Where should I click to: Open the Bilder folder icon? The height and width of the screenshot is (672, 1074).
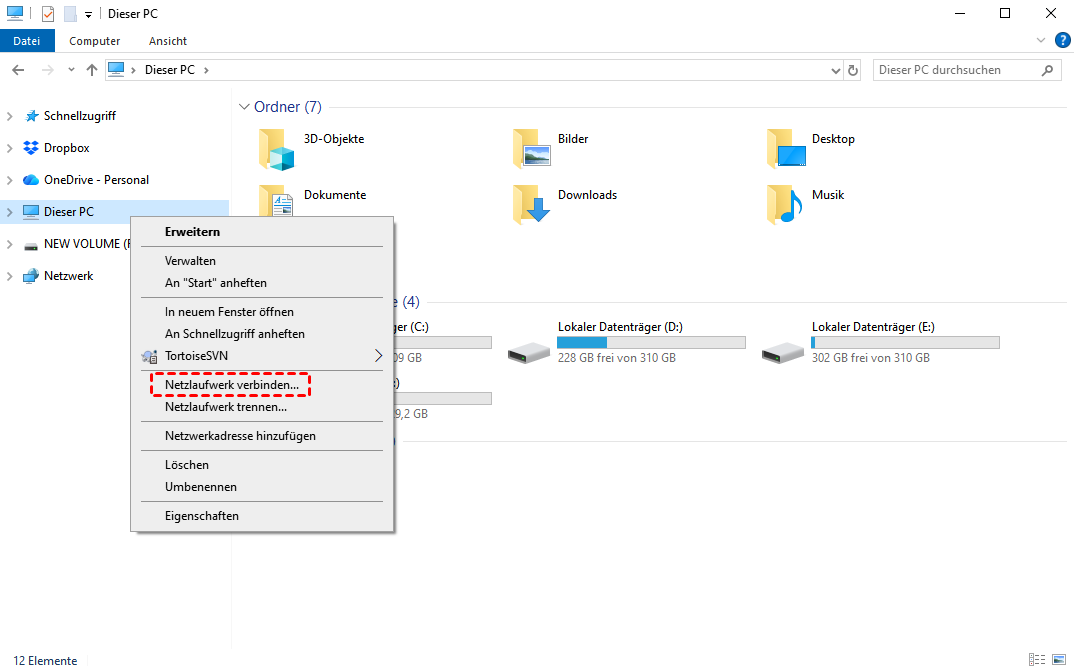tap(531, 149)
